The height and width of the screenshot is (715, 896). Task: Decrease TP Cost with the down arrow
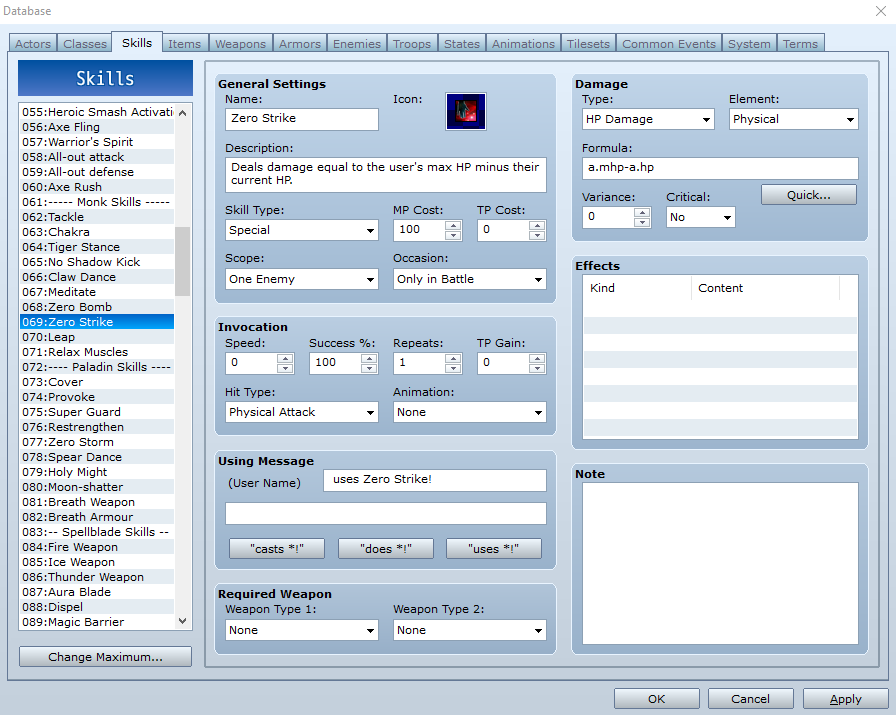coord(537,235)
